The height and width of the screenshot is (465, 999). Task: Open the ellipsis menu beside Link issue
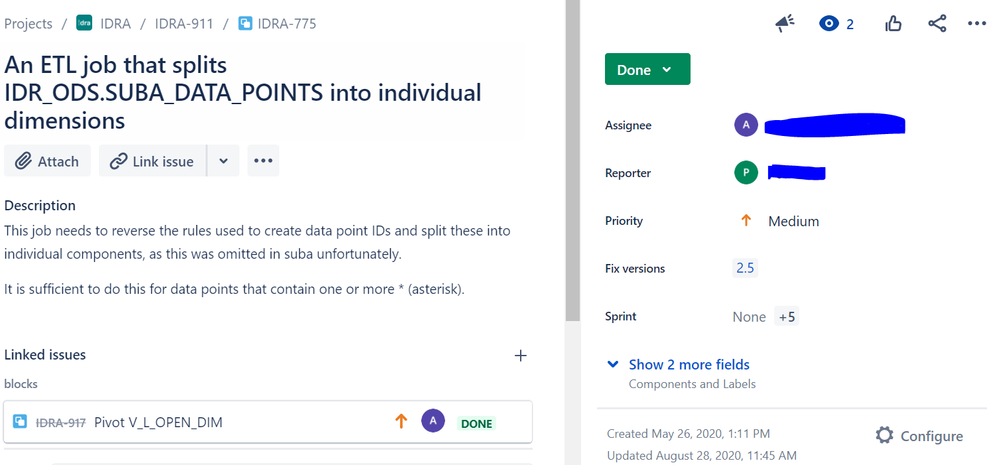pyautogui.click(x=263, y=161)
